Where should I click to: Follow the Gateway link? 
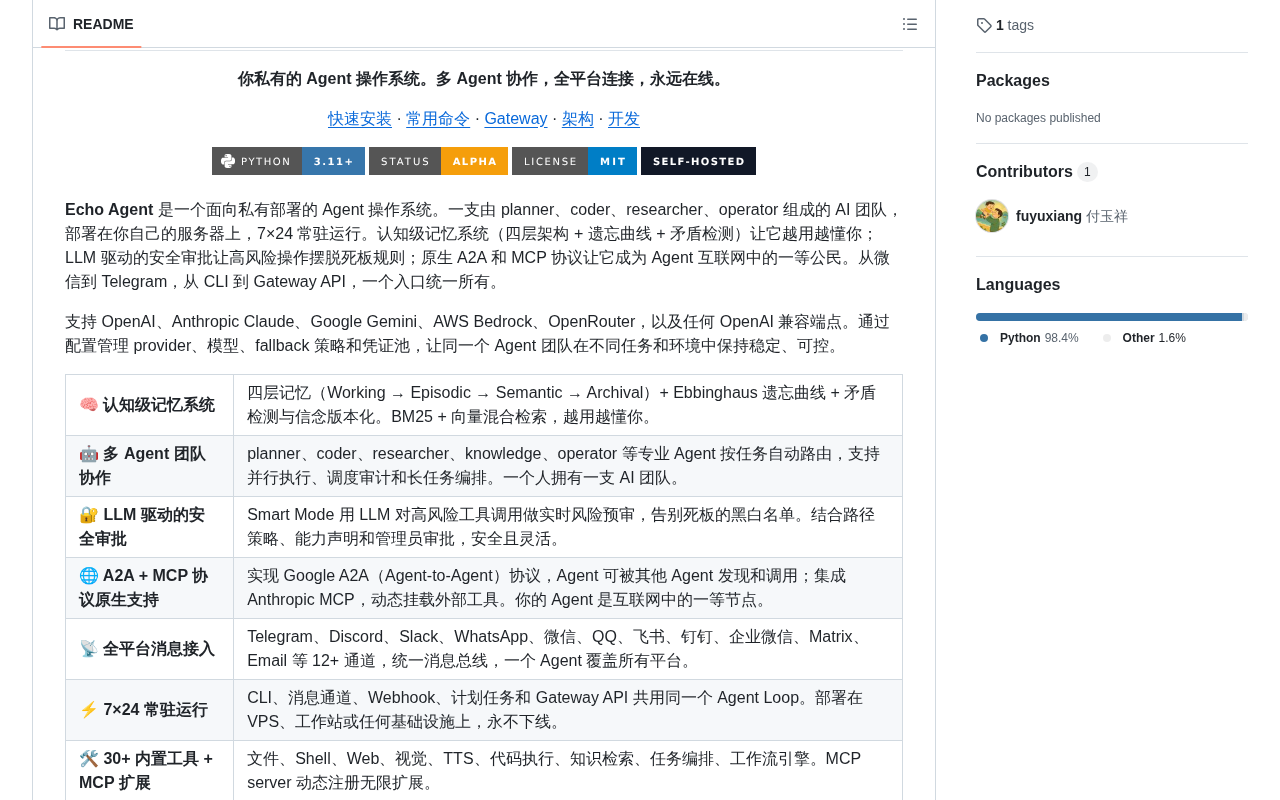click(x=516, y=119)
